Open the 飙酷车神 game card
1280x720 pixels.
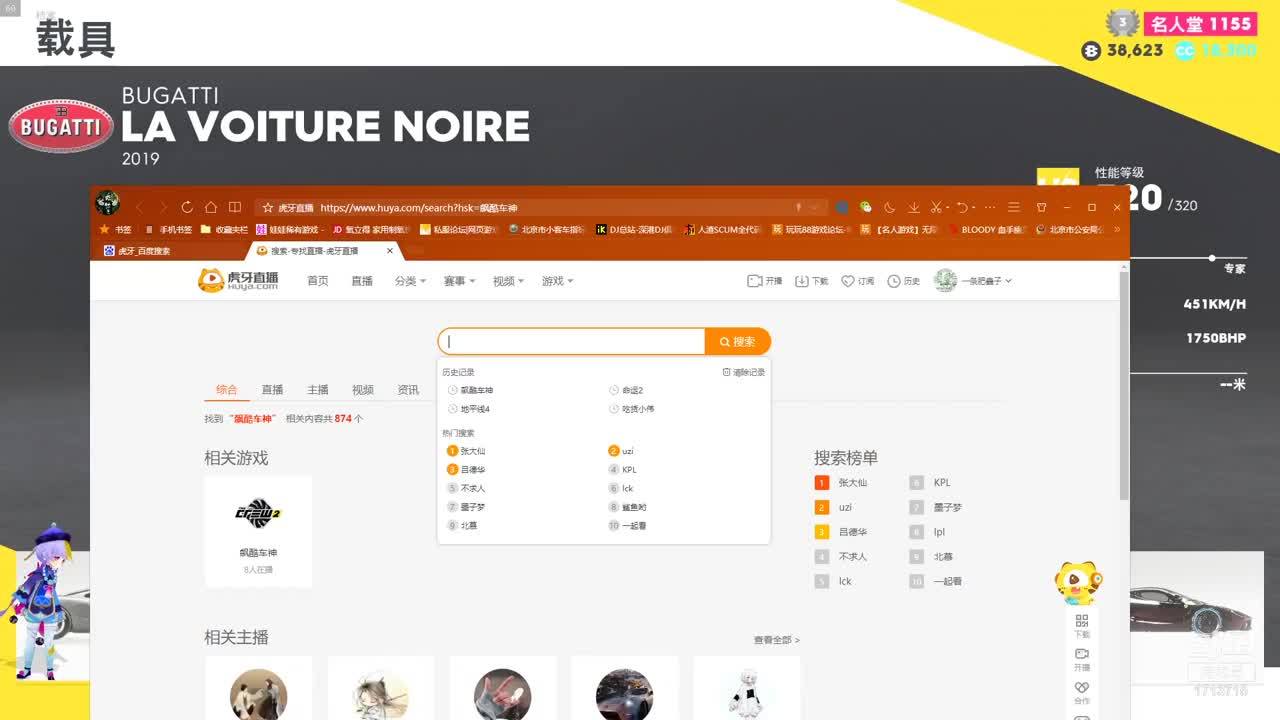tap(258, 531)
